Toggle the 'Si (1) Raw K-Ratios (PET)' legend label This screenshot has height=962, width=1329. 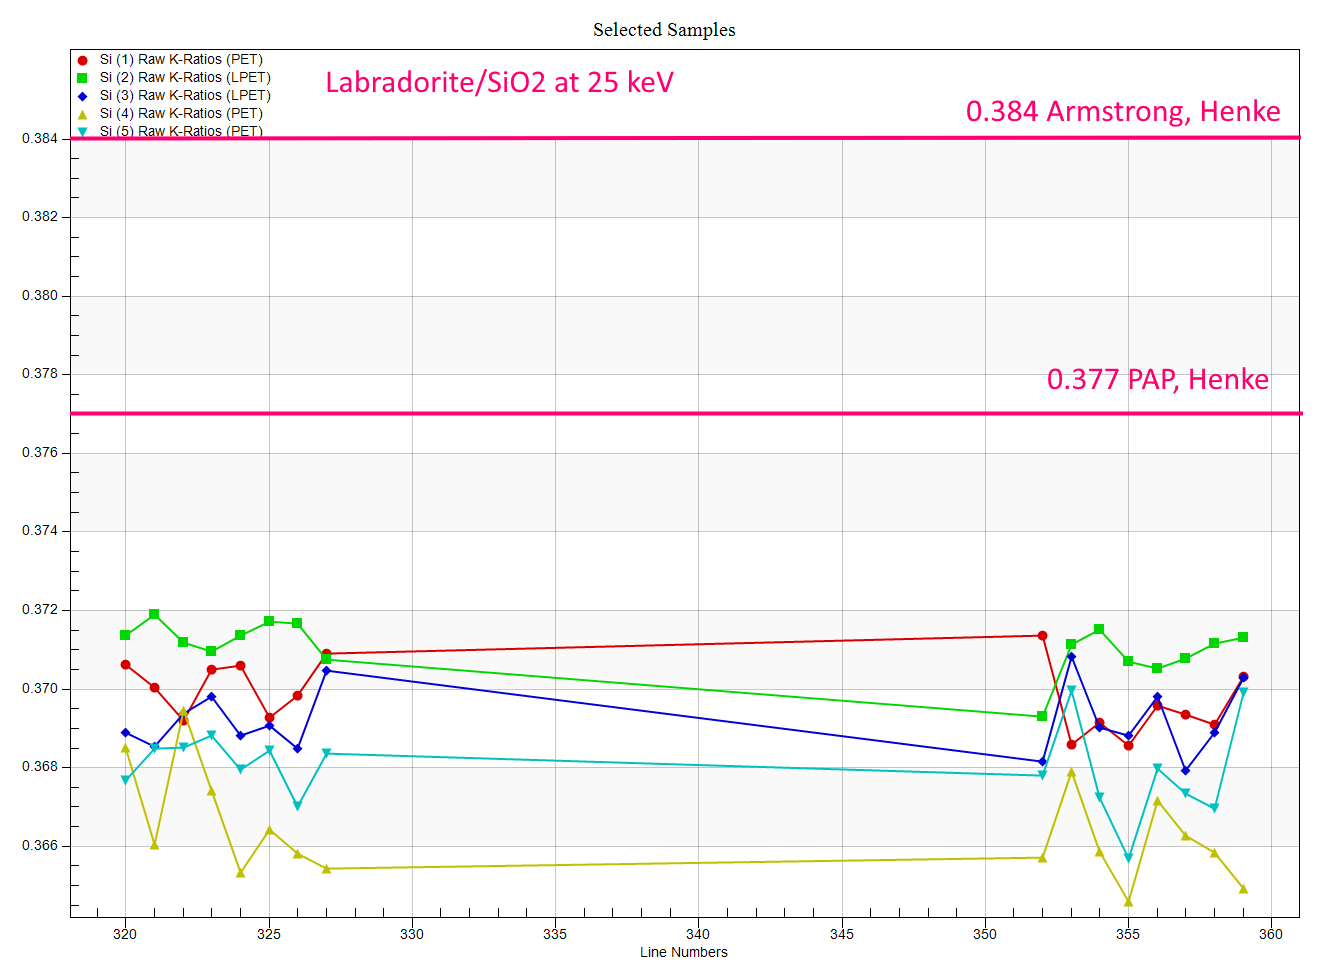pyautogui.click(x=181, y=60)
